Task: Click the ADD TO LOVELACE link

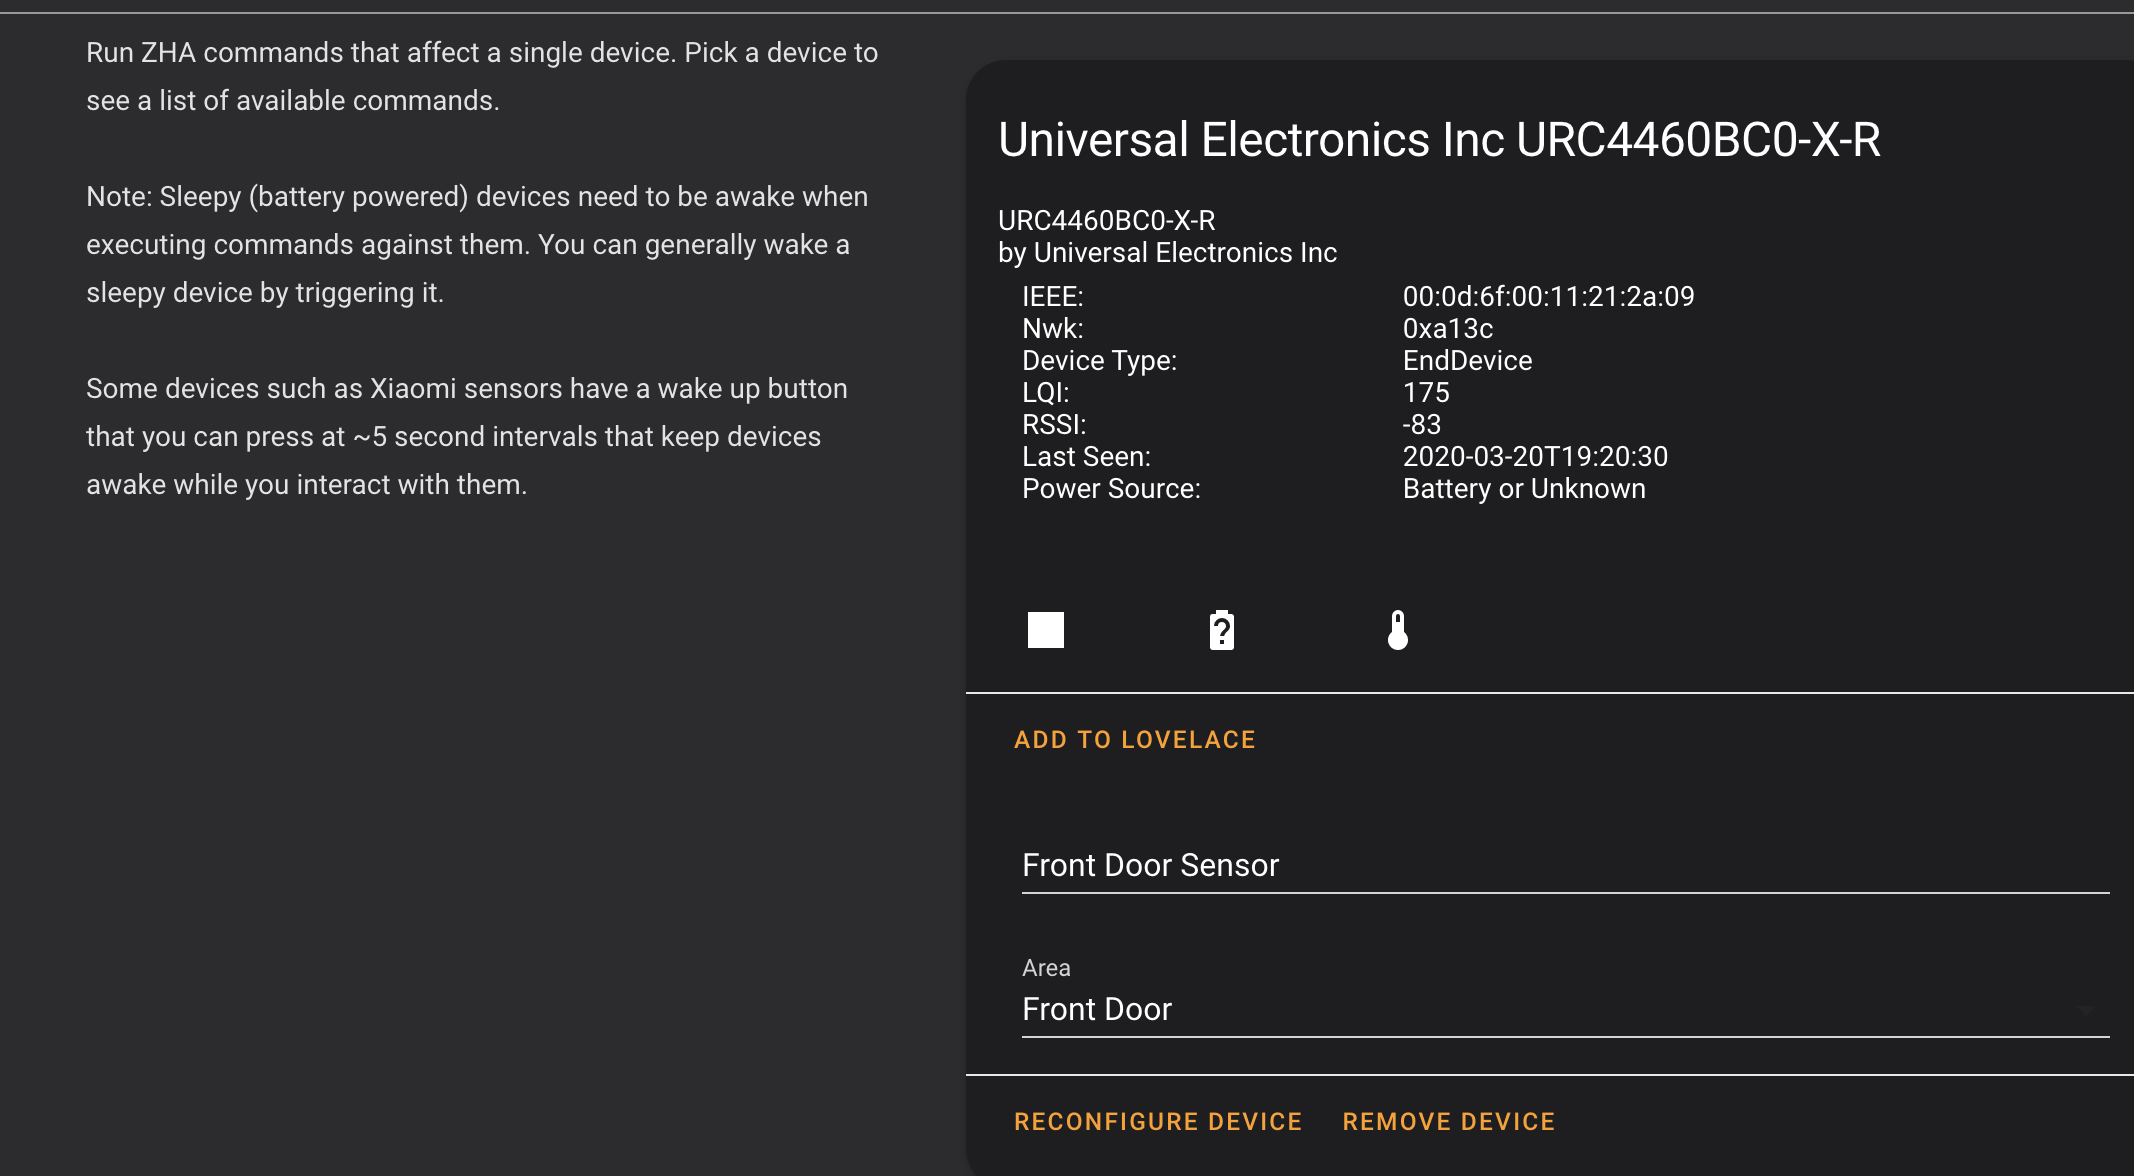Action: click(1135, 740)
